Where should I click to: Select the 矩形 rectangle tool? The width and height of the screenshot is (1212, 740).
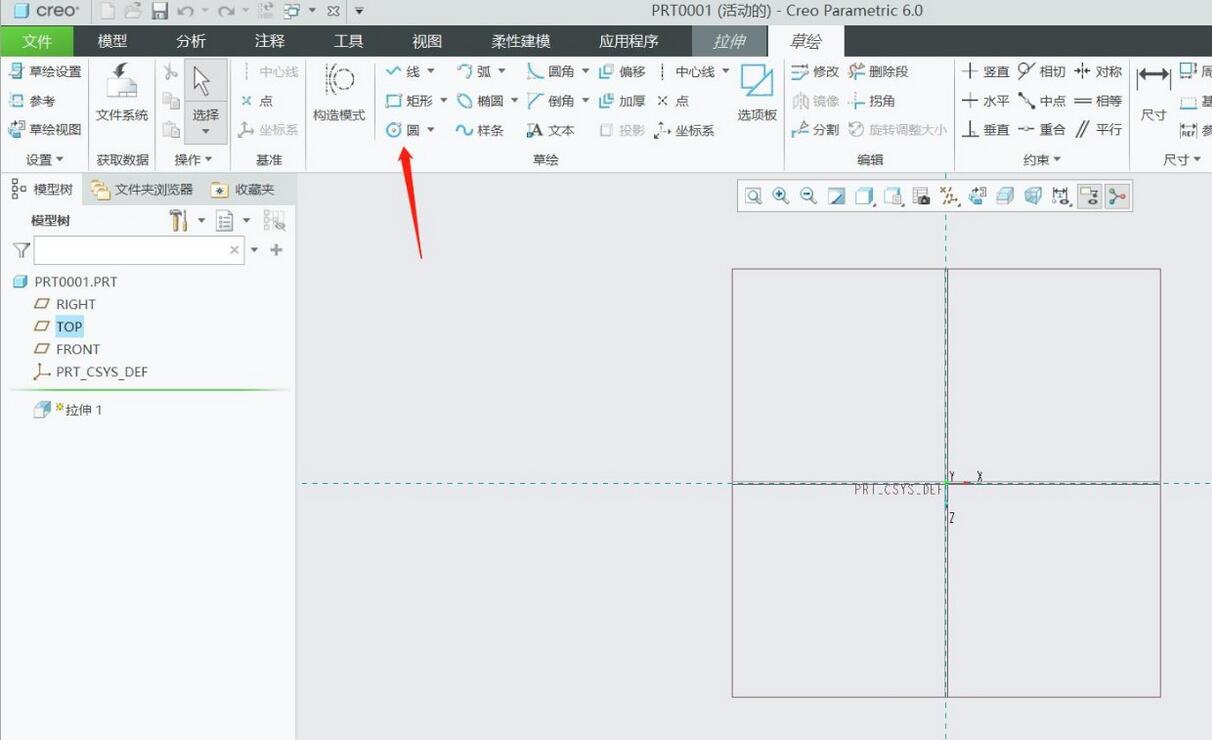click(x=410, y=101)
